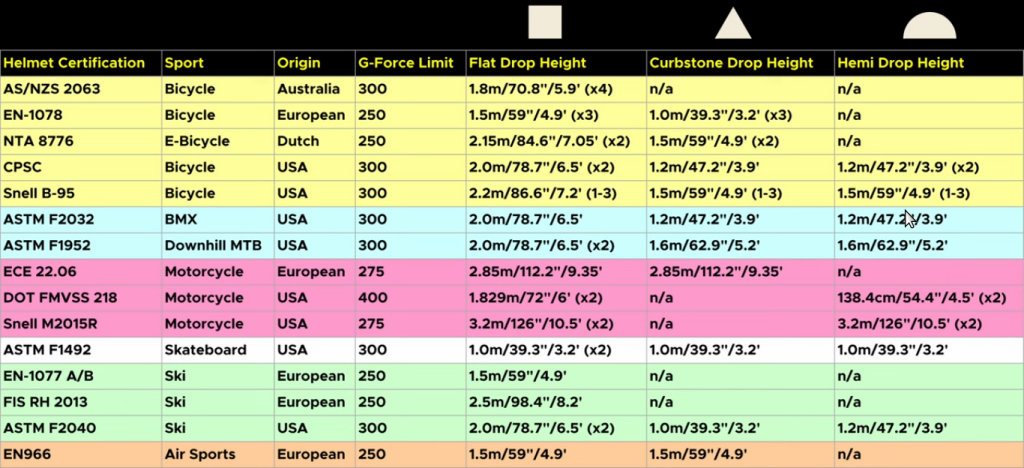Click the ASTM F2032 certification cell
The image size is (1024, 468).
click(81, 220)
